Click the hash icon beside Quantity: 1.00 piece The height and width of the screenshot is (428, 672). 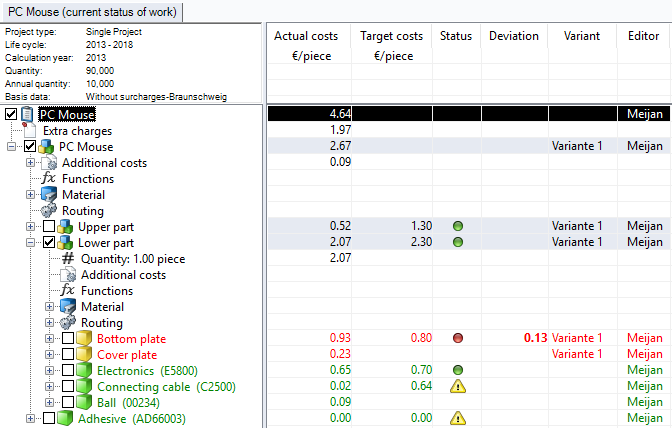(x=68, y=259)
